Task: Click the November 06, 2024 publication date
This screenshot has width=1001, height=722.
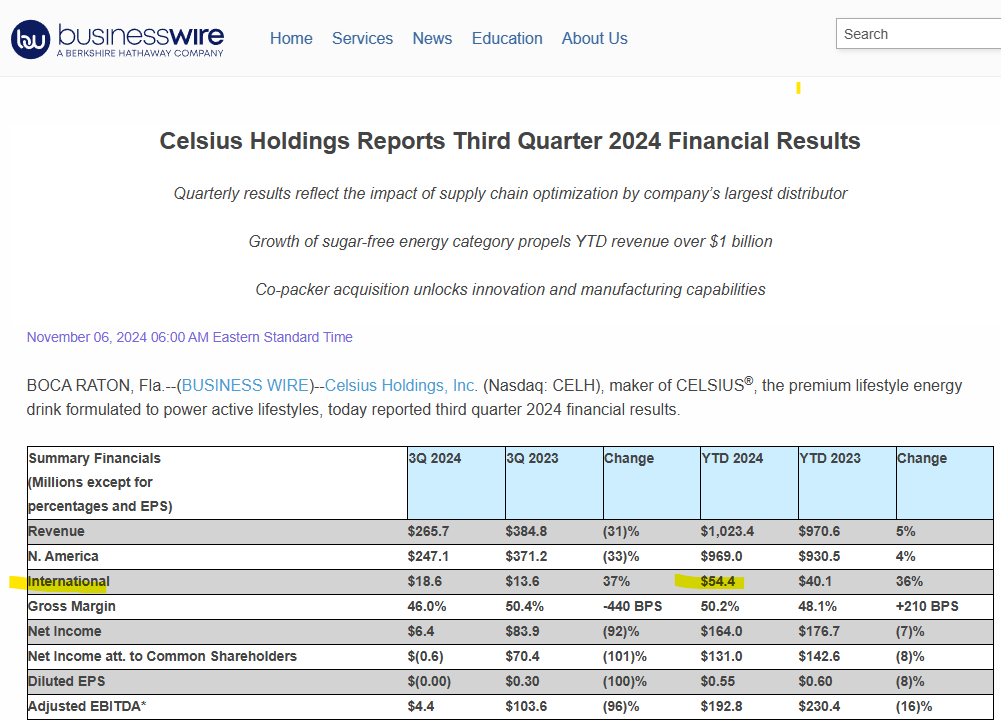Action: click(190, 337)
